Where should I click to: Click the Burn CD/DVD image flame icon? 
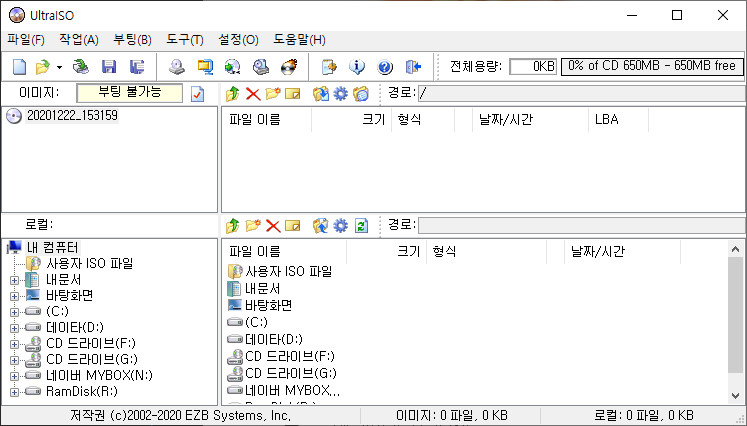point(289,67)
